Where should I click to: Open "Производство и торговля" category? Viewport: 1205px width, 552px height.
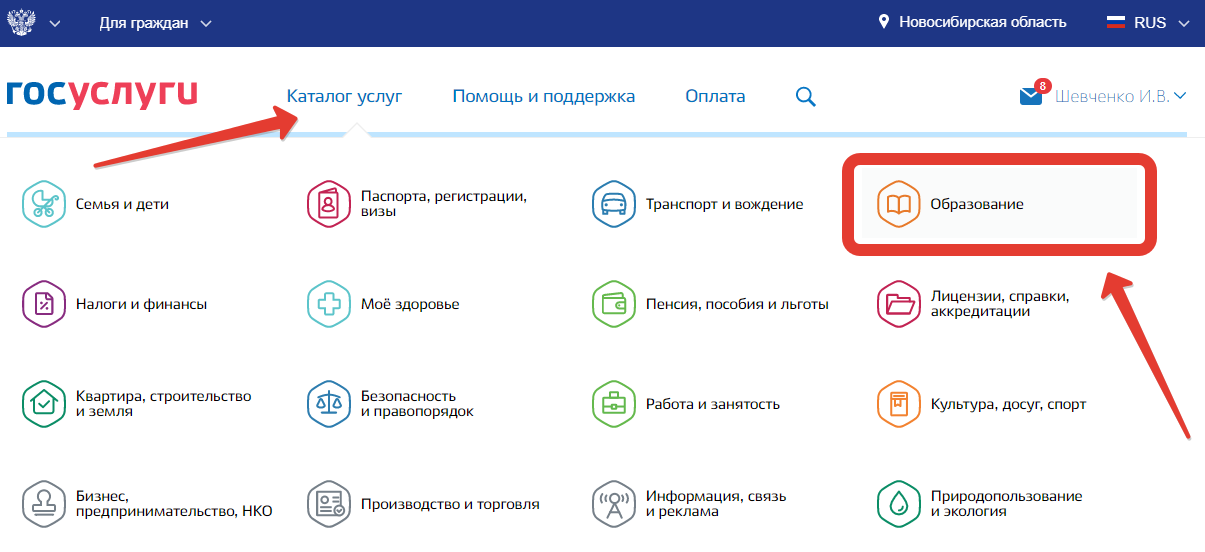click(x=450, y=504)
